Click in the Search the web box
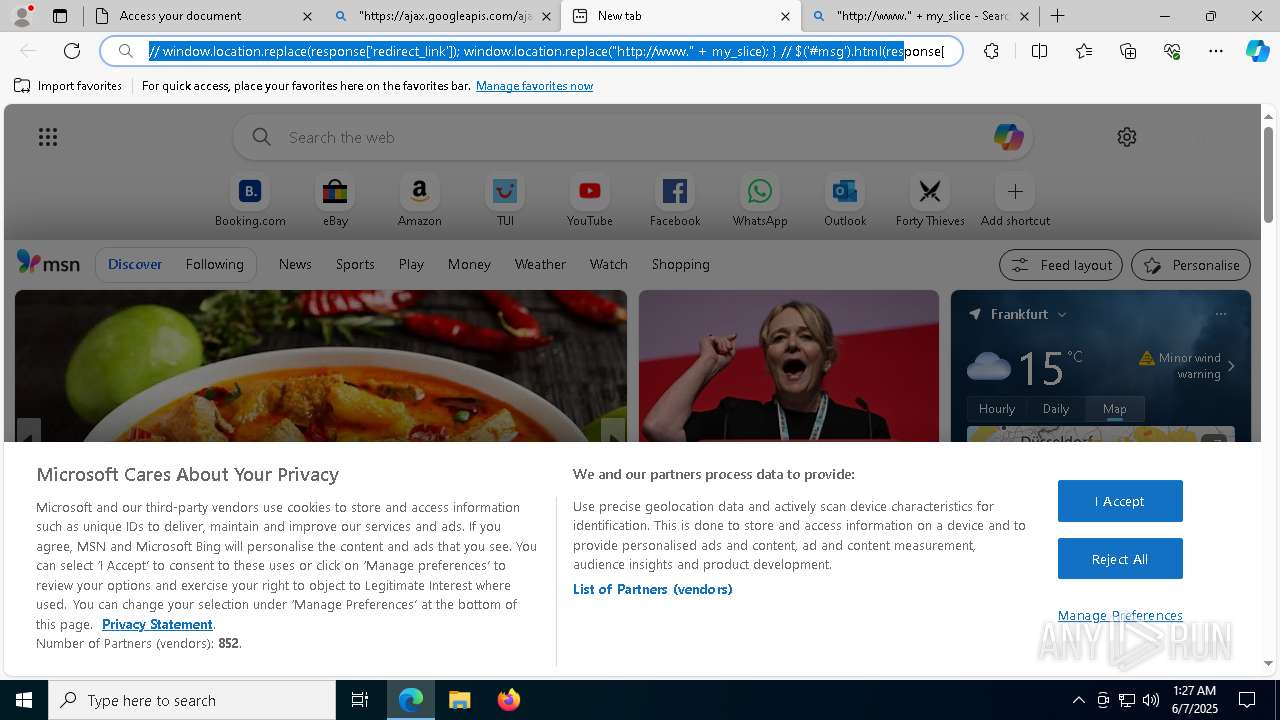Image resolution: width=1280 pixels, height=720 pixels. tap(632, 137)
